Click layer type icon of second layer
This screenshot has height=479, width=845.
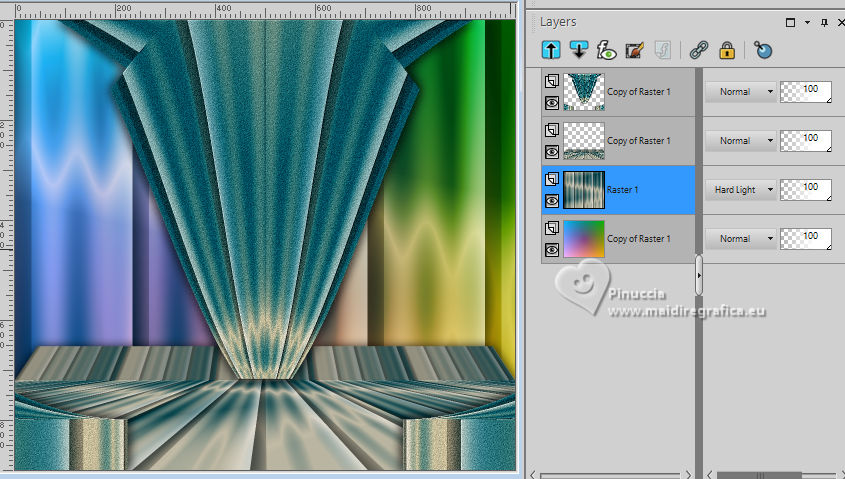(x=551, y=130)
